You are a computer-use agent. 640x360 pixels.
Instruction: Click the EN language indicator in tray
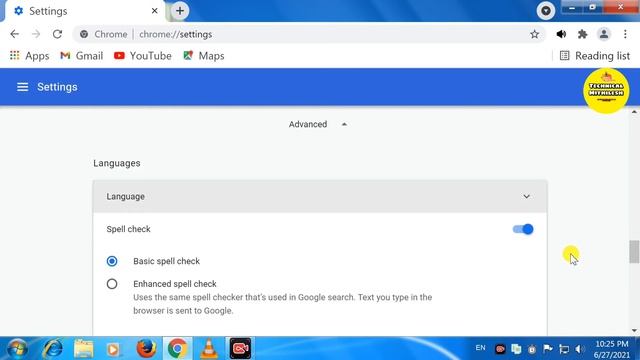pos(480,348)
